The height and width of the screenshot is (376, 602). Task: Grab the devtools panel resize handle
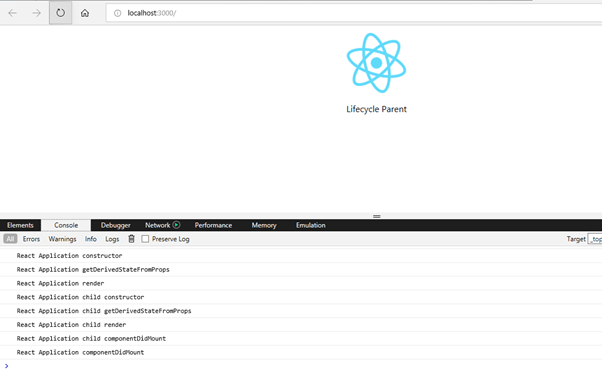click(x=377, y=216)
